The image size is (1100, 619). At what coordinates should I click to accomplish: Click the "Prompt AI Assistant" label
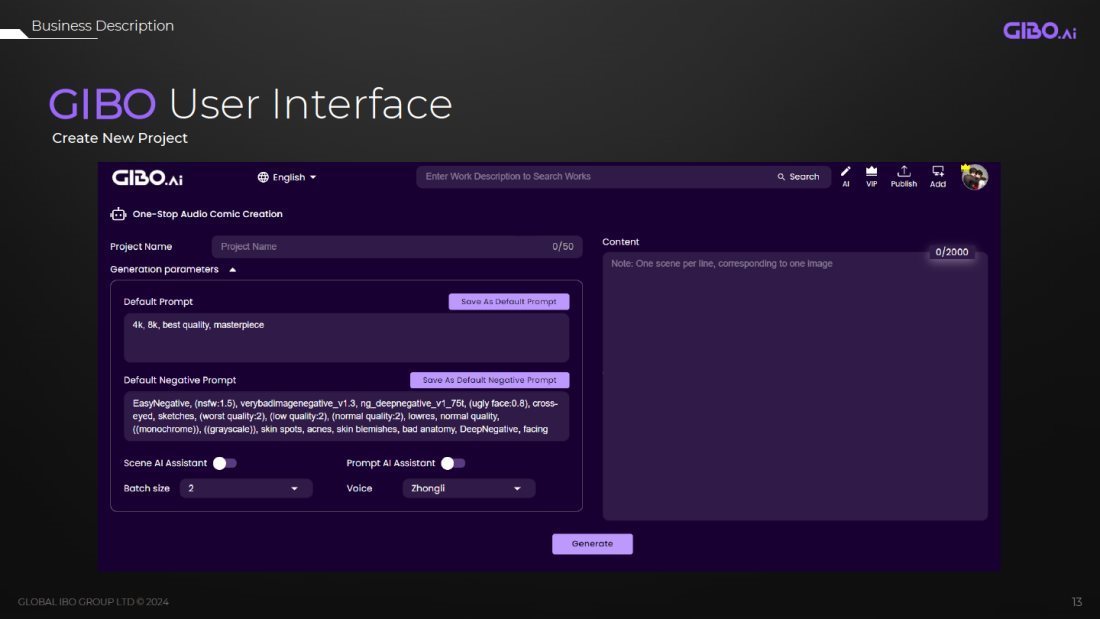pos(391,463)
